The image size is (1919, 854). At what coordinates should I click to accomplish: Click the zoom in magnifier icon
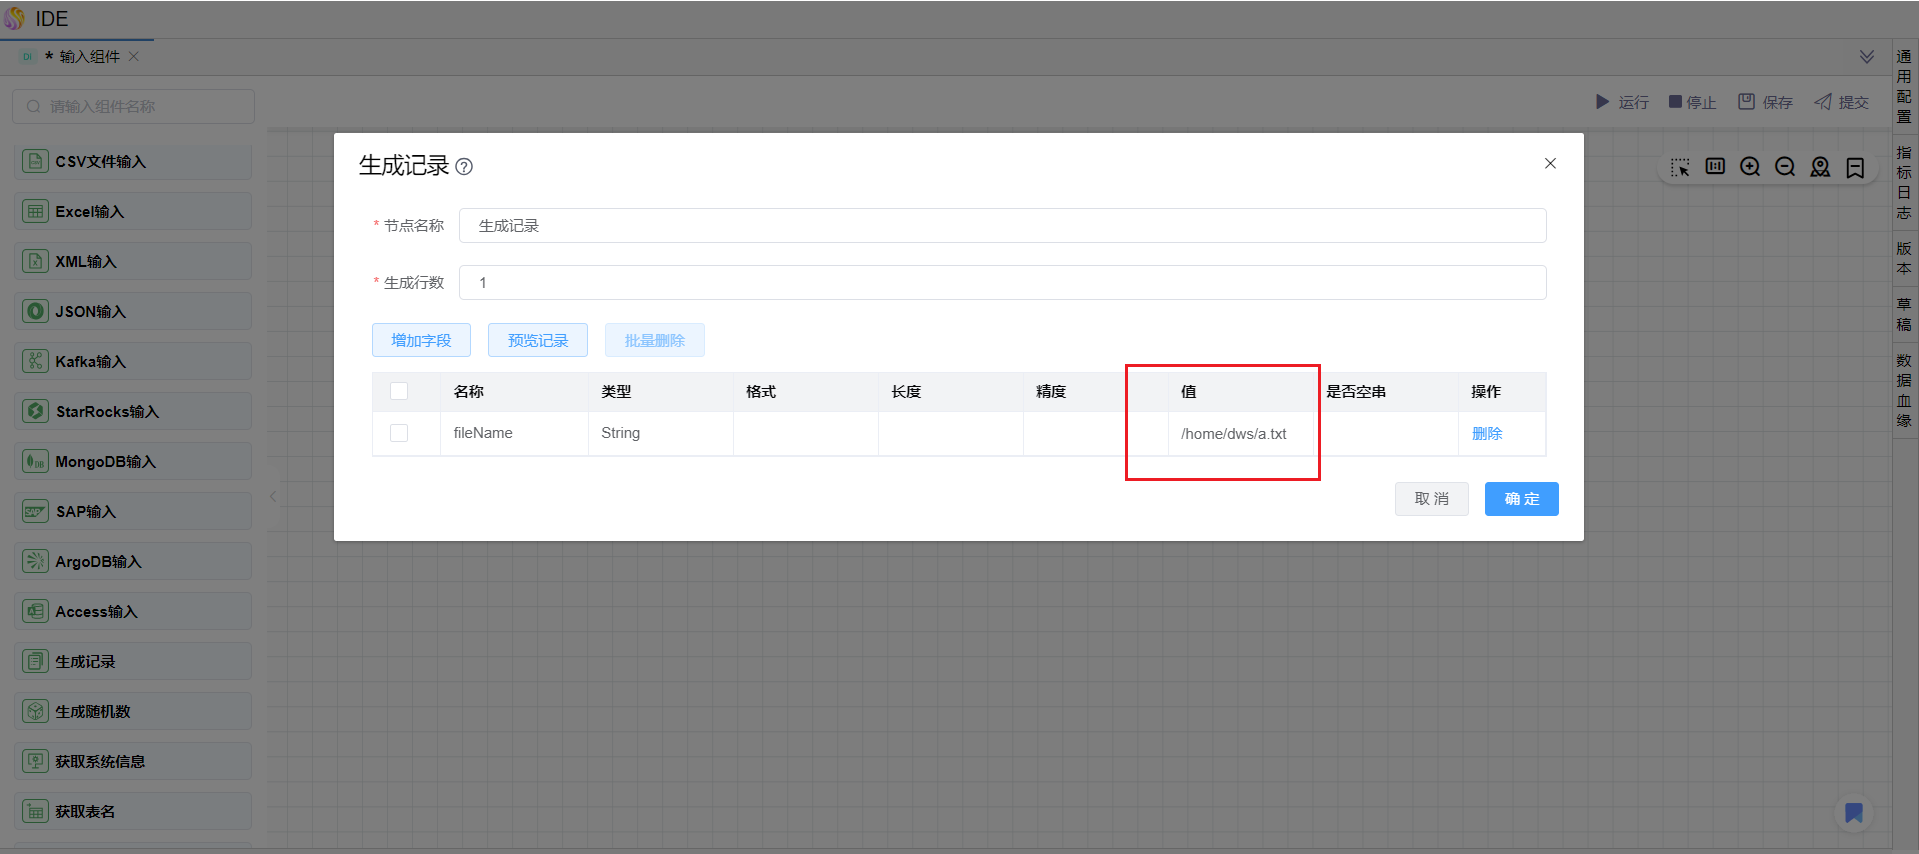[1750, 167]
